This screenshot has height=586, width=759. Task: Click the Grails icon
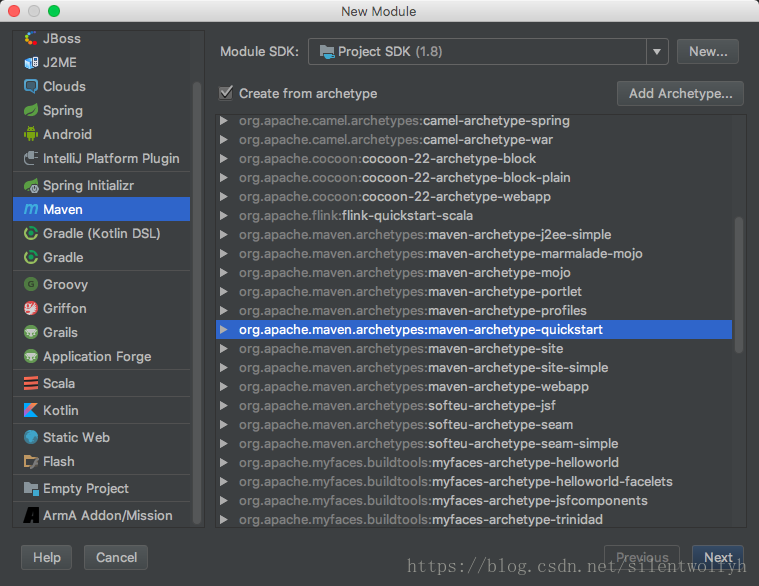(31, 332)
